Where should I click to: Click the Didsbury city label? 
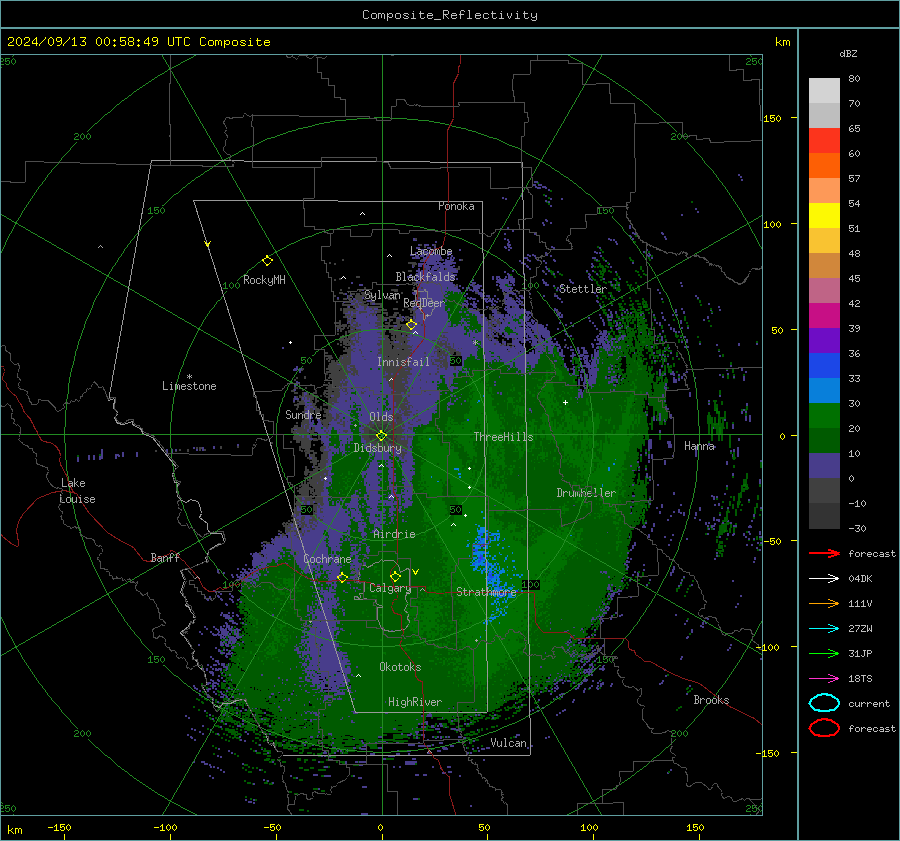click(377, 448)
